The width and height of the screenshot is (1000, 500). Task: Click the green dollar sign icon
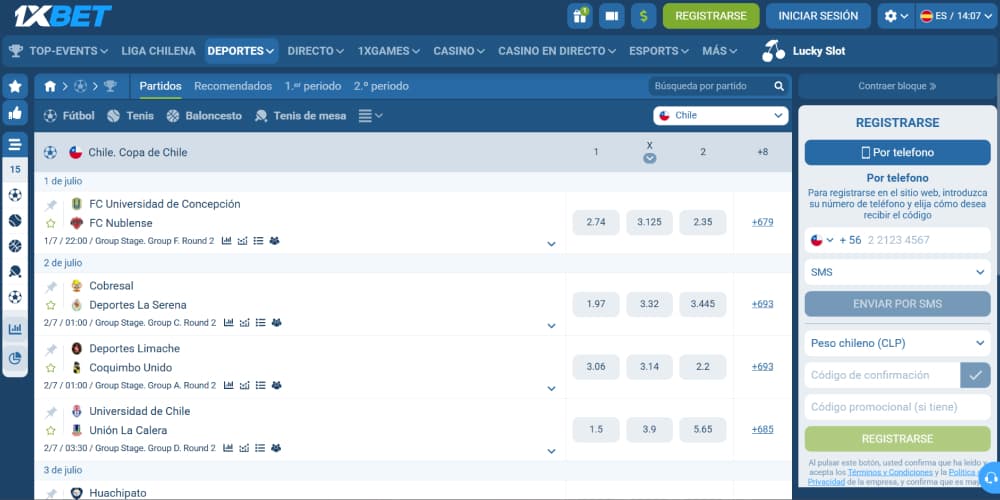(x=643, y=16)
